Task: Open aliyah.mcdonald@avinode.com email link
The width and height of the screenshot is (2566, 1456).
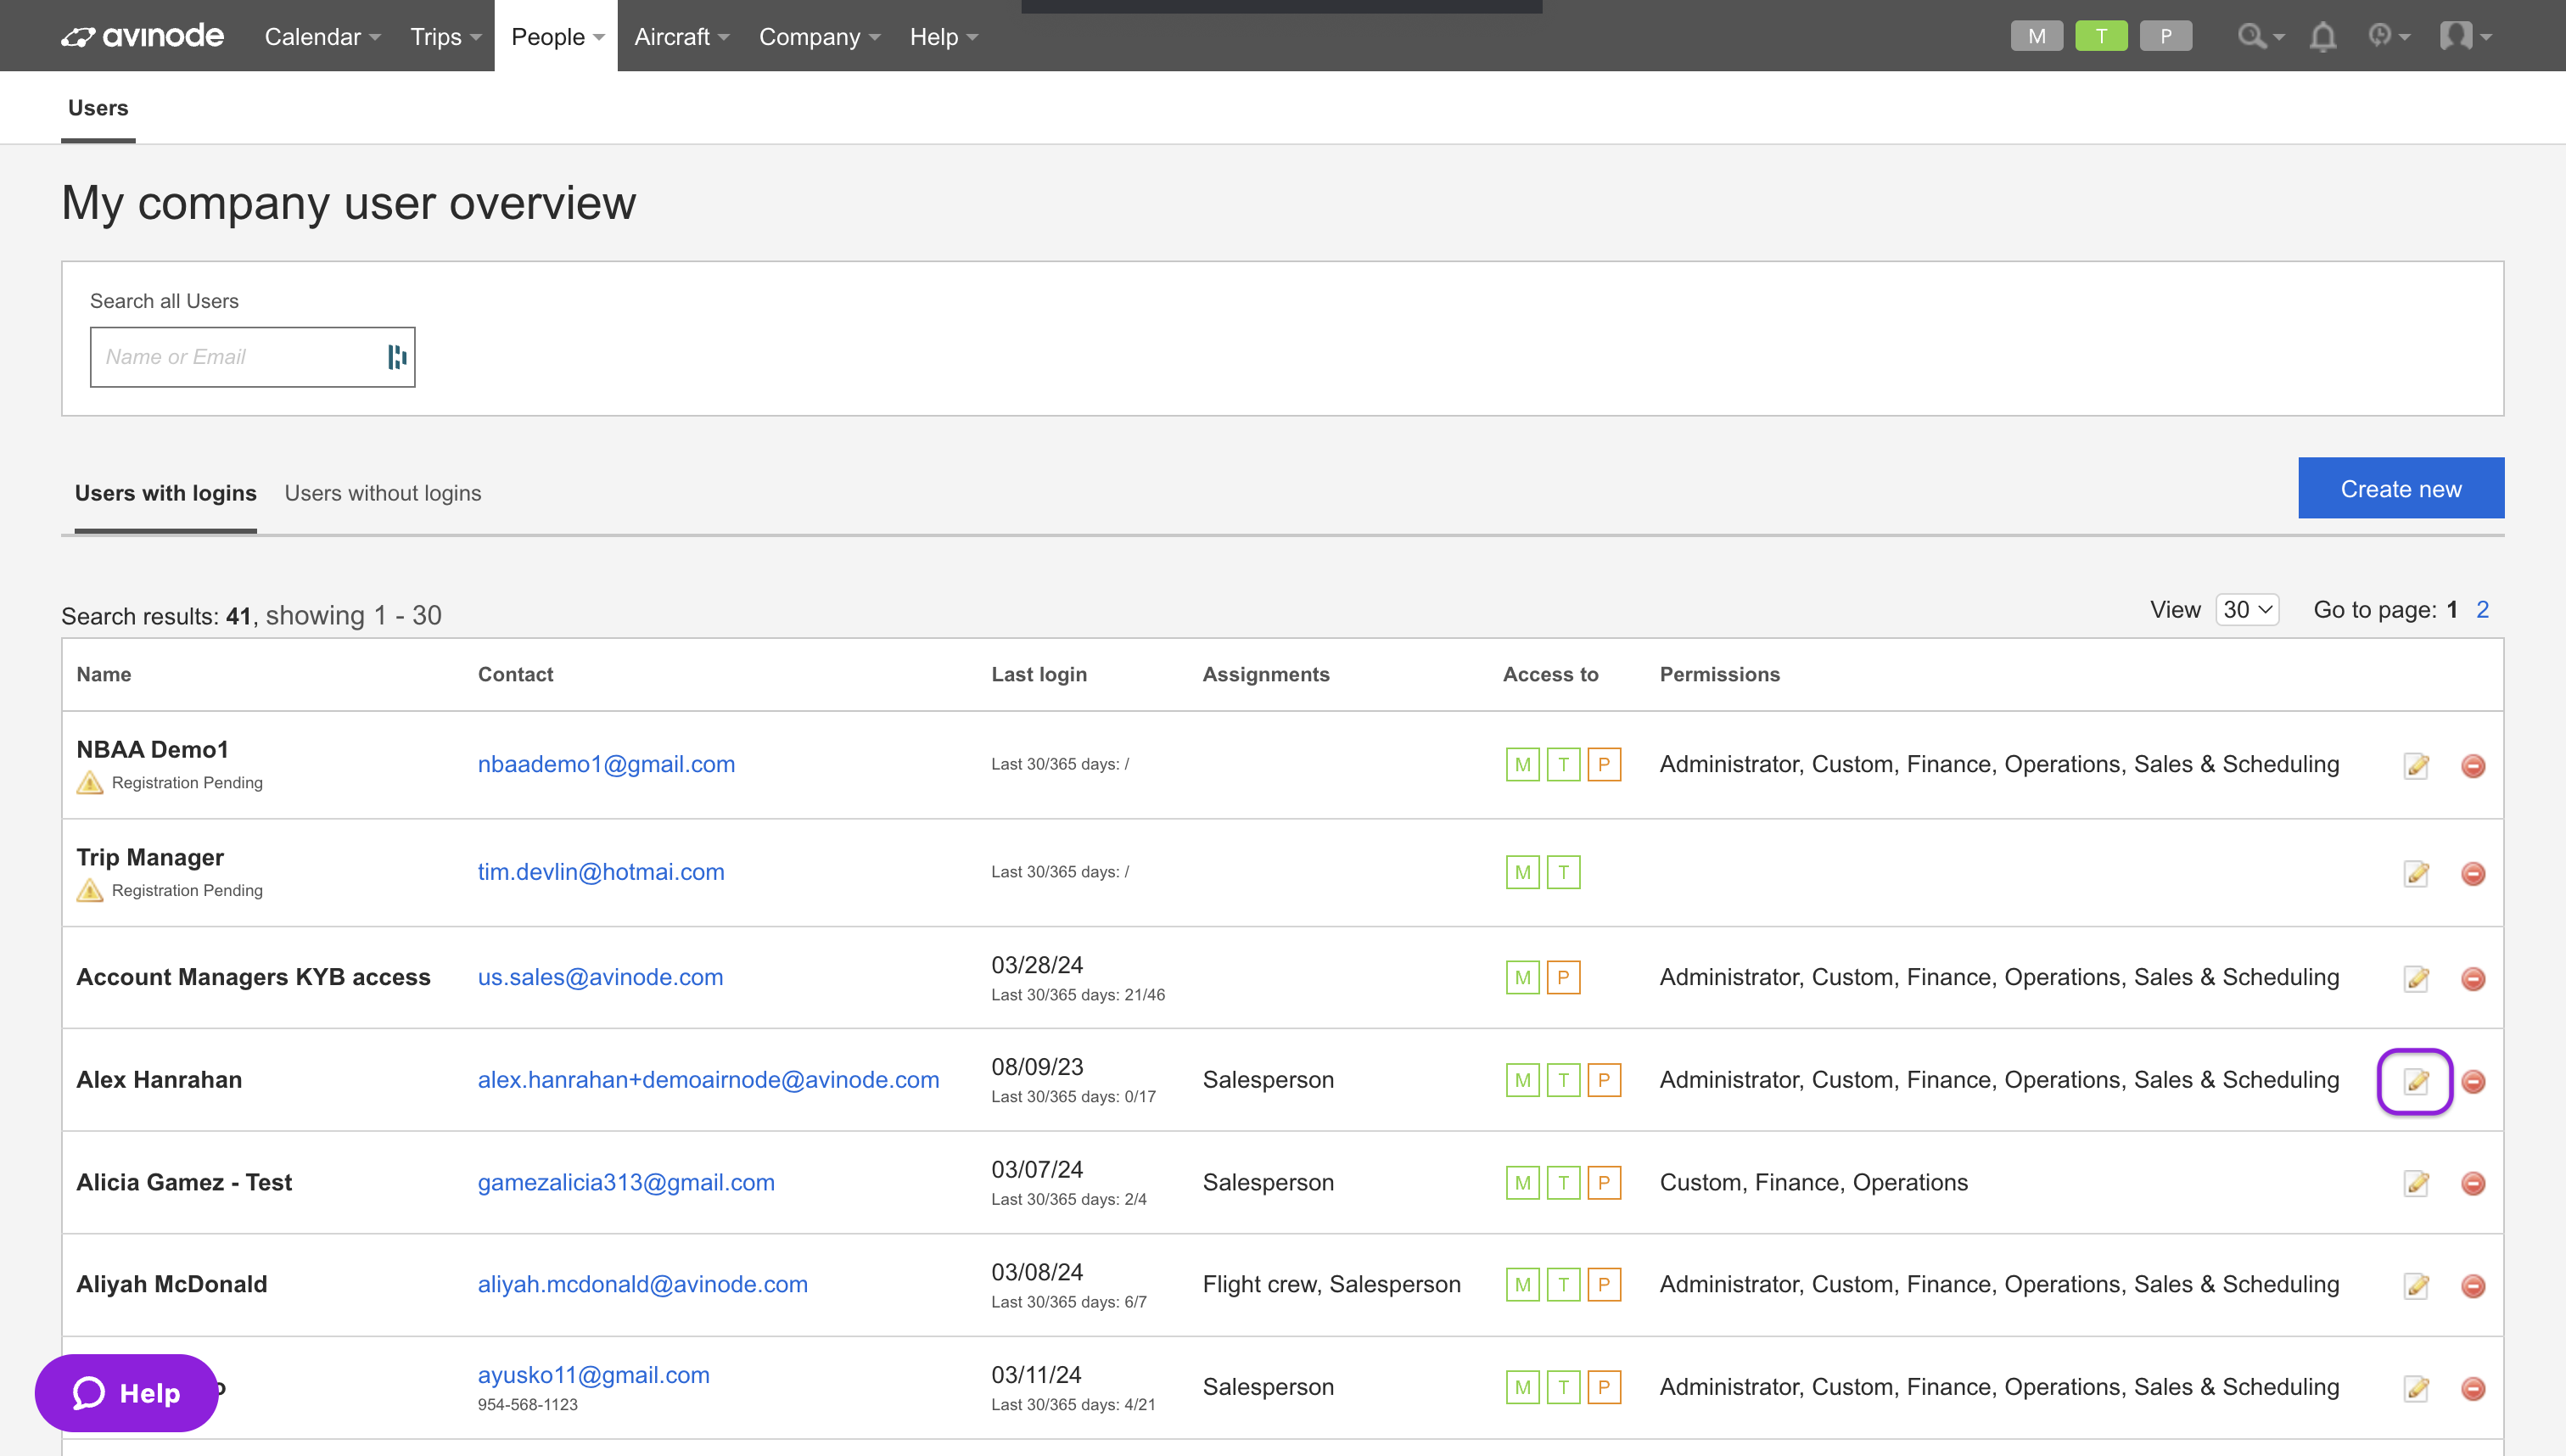Action: pos(643,1285)
